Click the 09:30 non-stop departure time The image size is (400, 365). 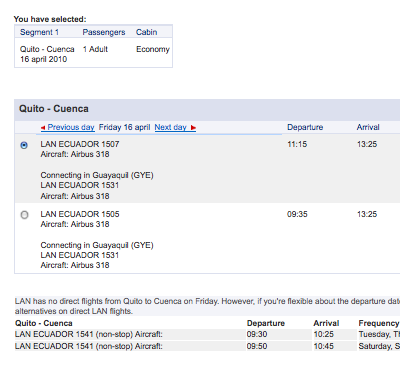[x=257, y=334]
